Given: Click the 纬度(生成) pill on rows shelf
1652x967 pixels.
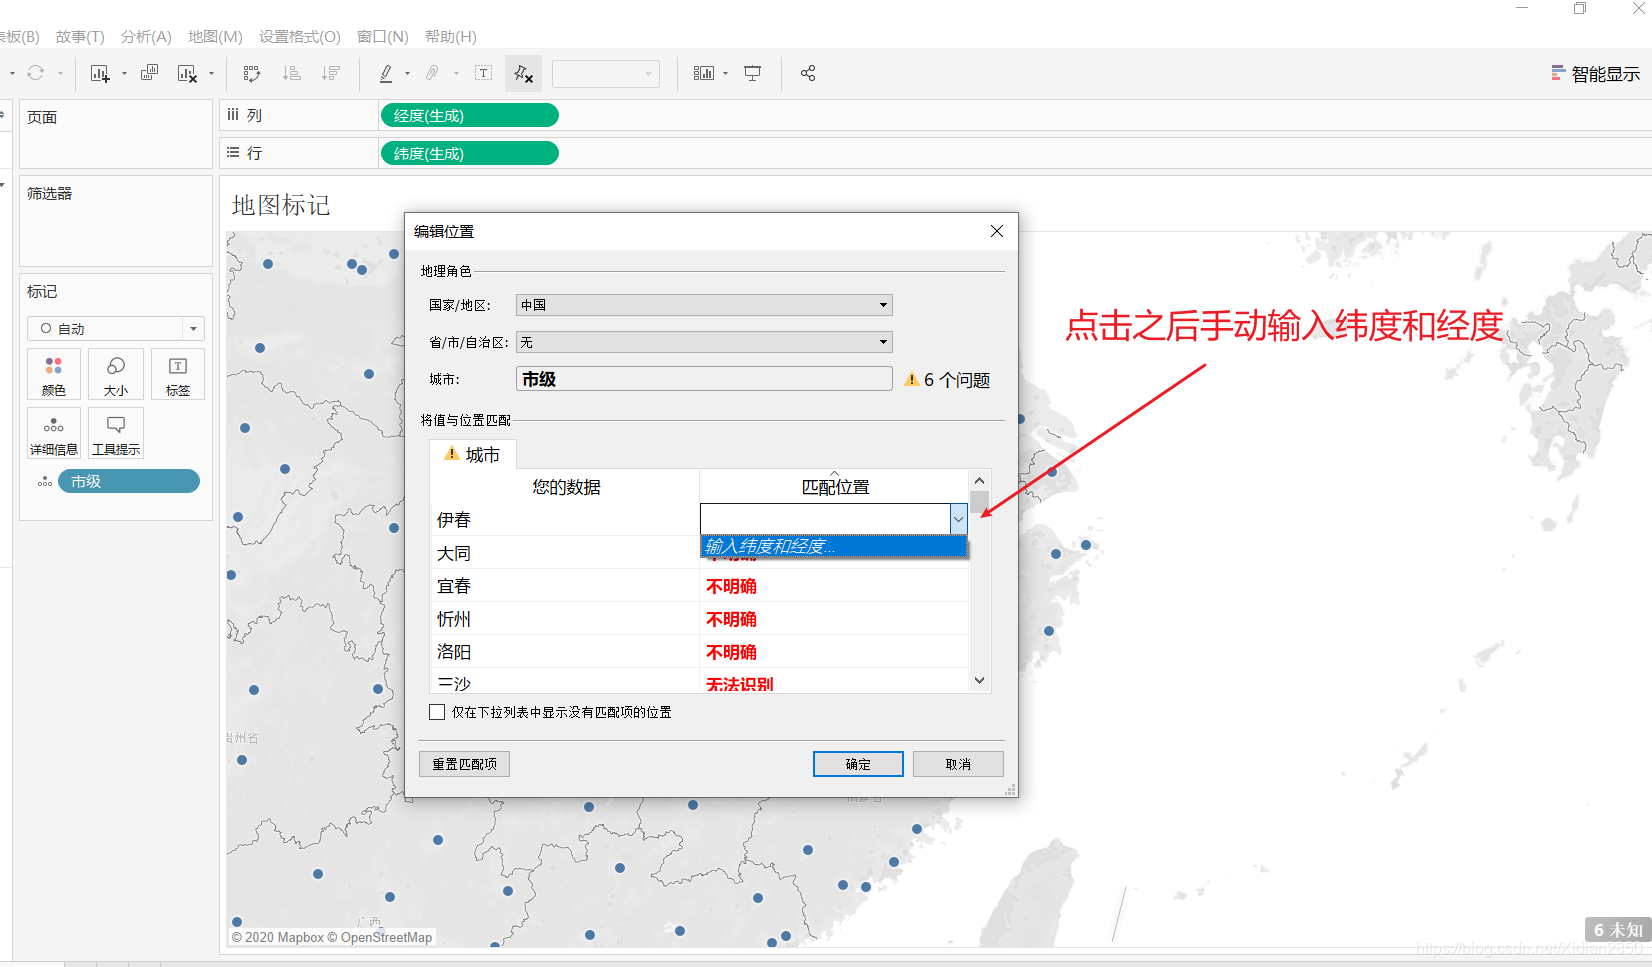Looking at the screenshot, I should point(469,154).
